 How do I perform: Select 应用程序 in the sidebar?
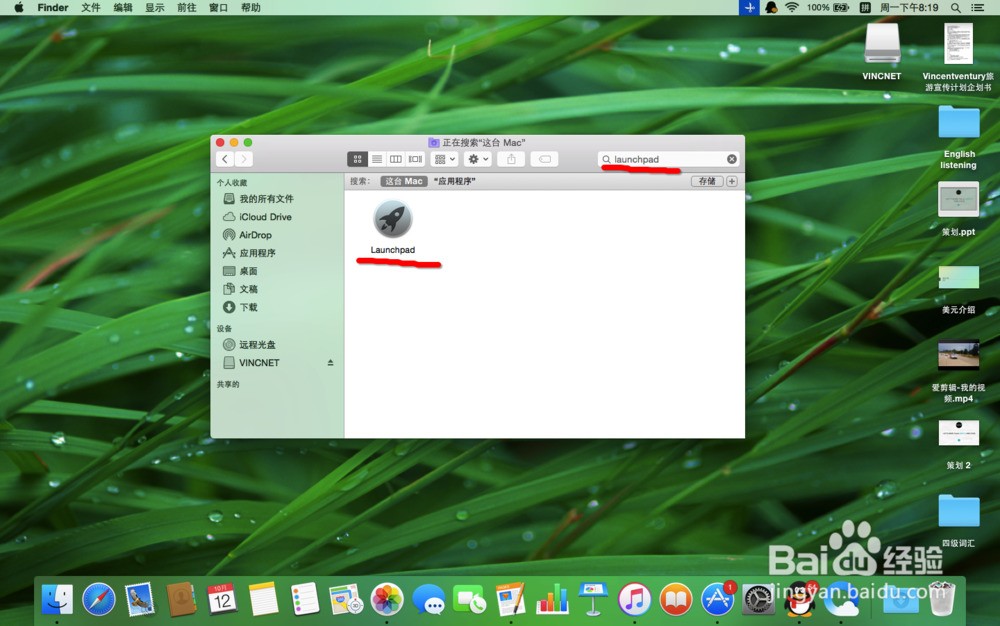[277, 253]
